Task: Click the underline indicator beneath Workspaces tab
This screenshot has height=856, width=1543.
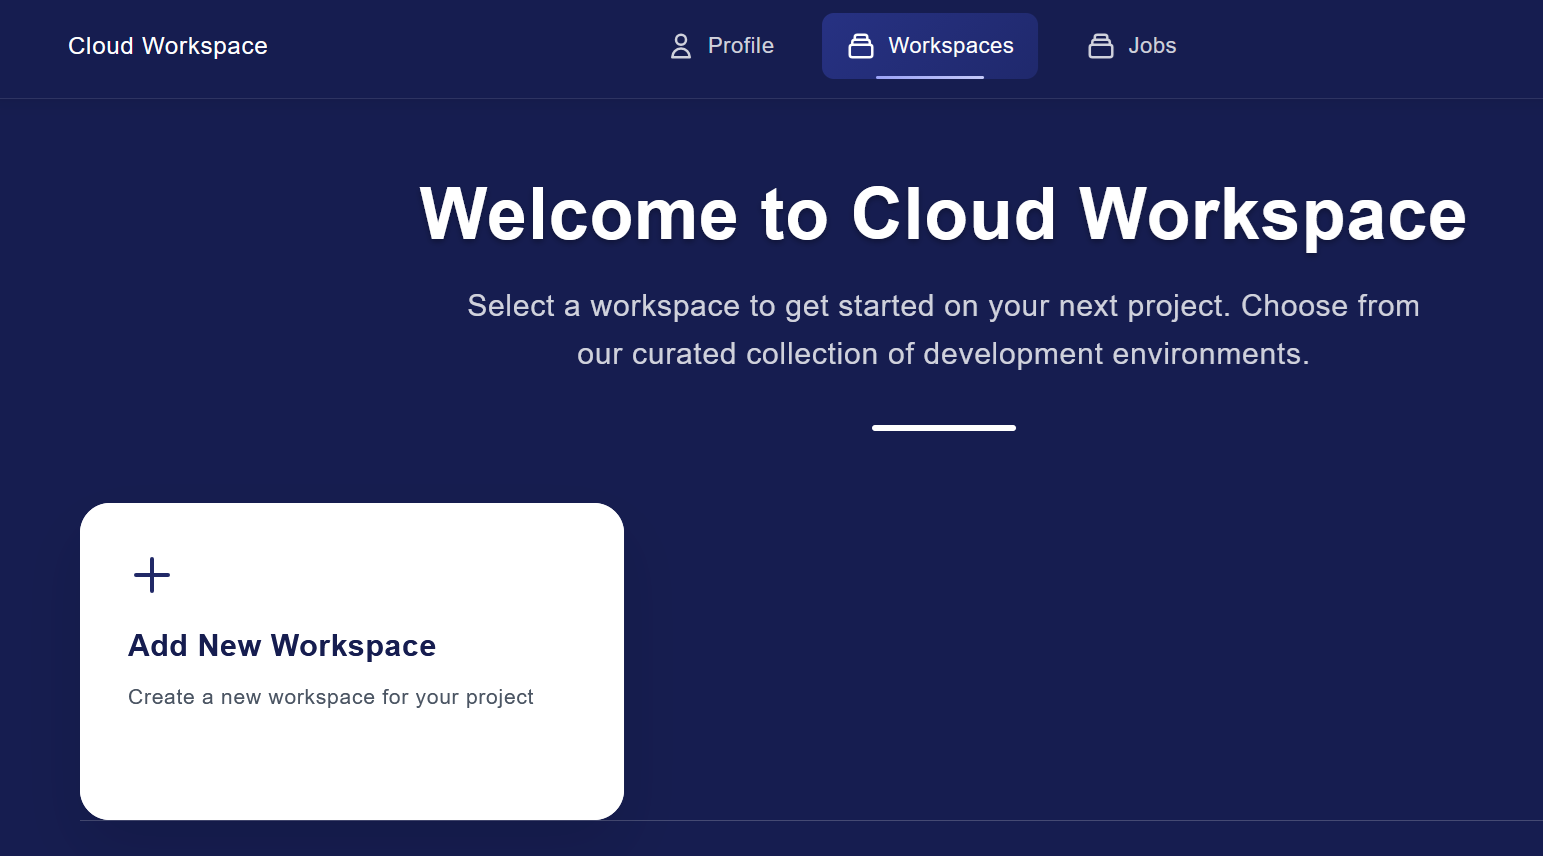Action: (x=929, y=77)
